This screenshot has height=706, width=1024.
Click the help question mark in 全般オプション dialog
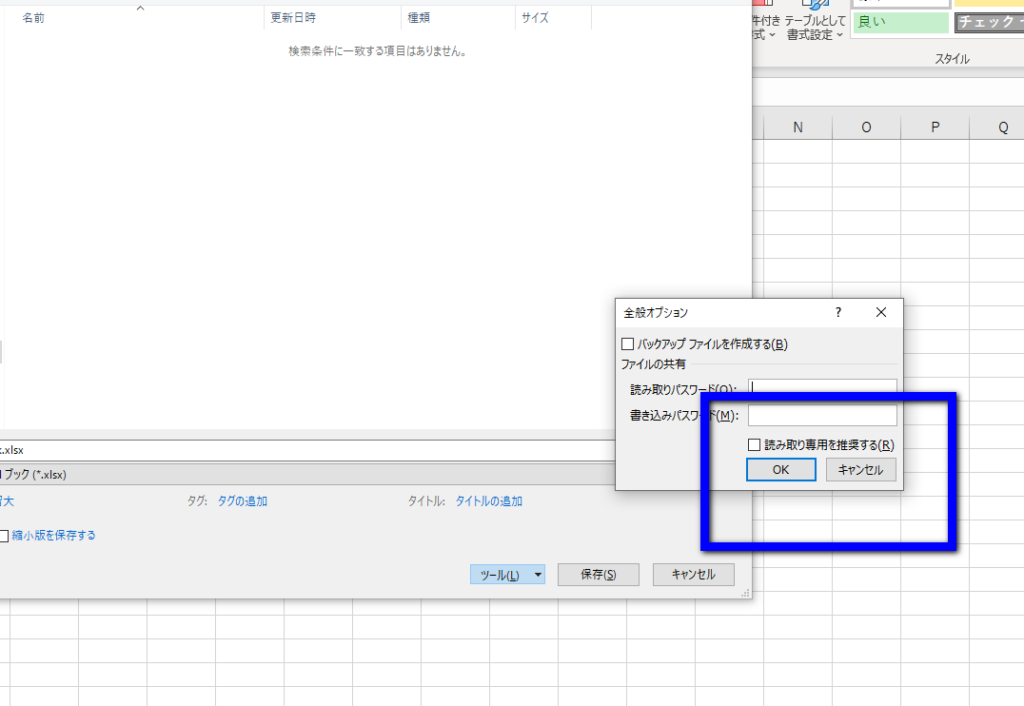[838, 313]
